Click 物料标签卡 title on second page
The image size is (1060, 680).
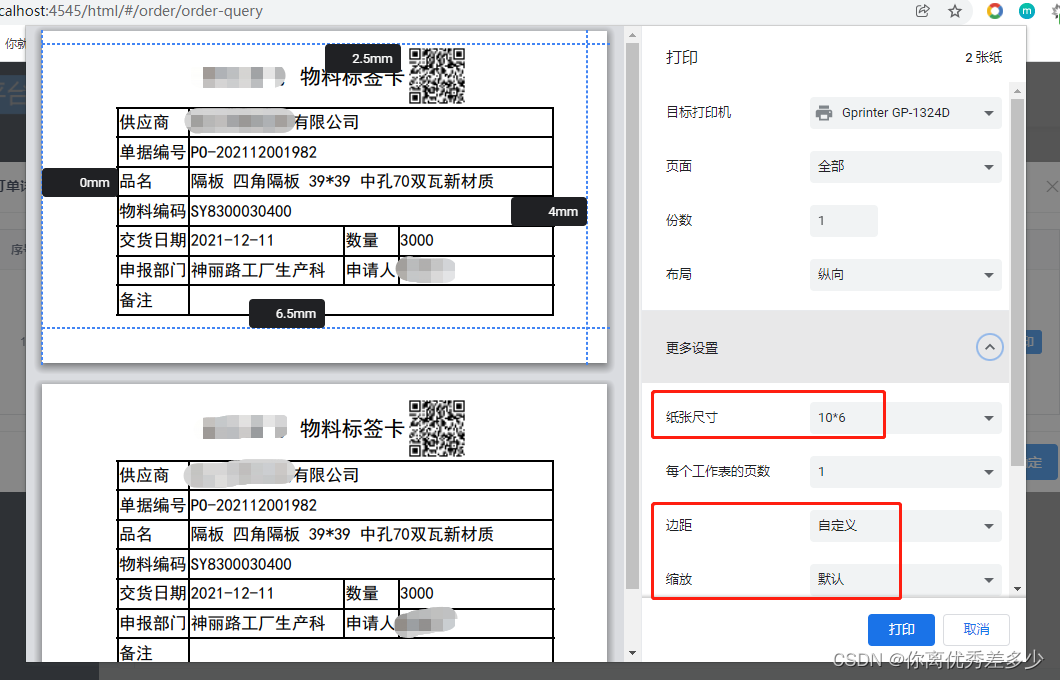352,428
